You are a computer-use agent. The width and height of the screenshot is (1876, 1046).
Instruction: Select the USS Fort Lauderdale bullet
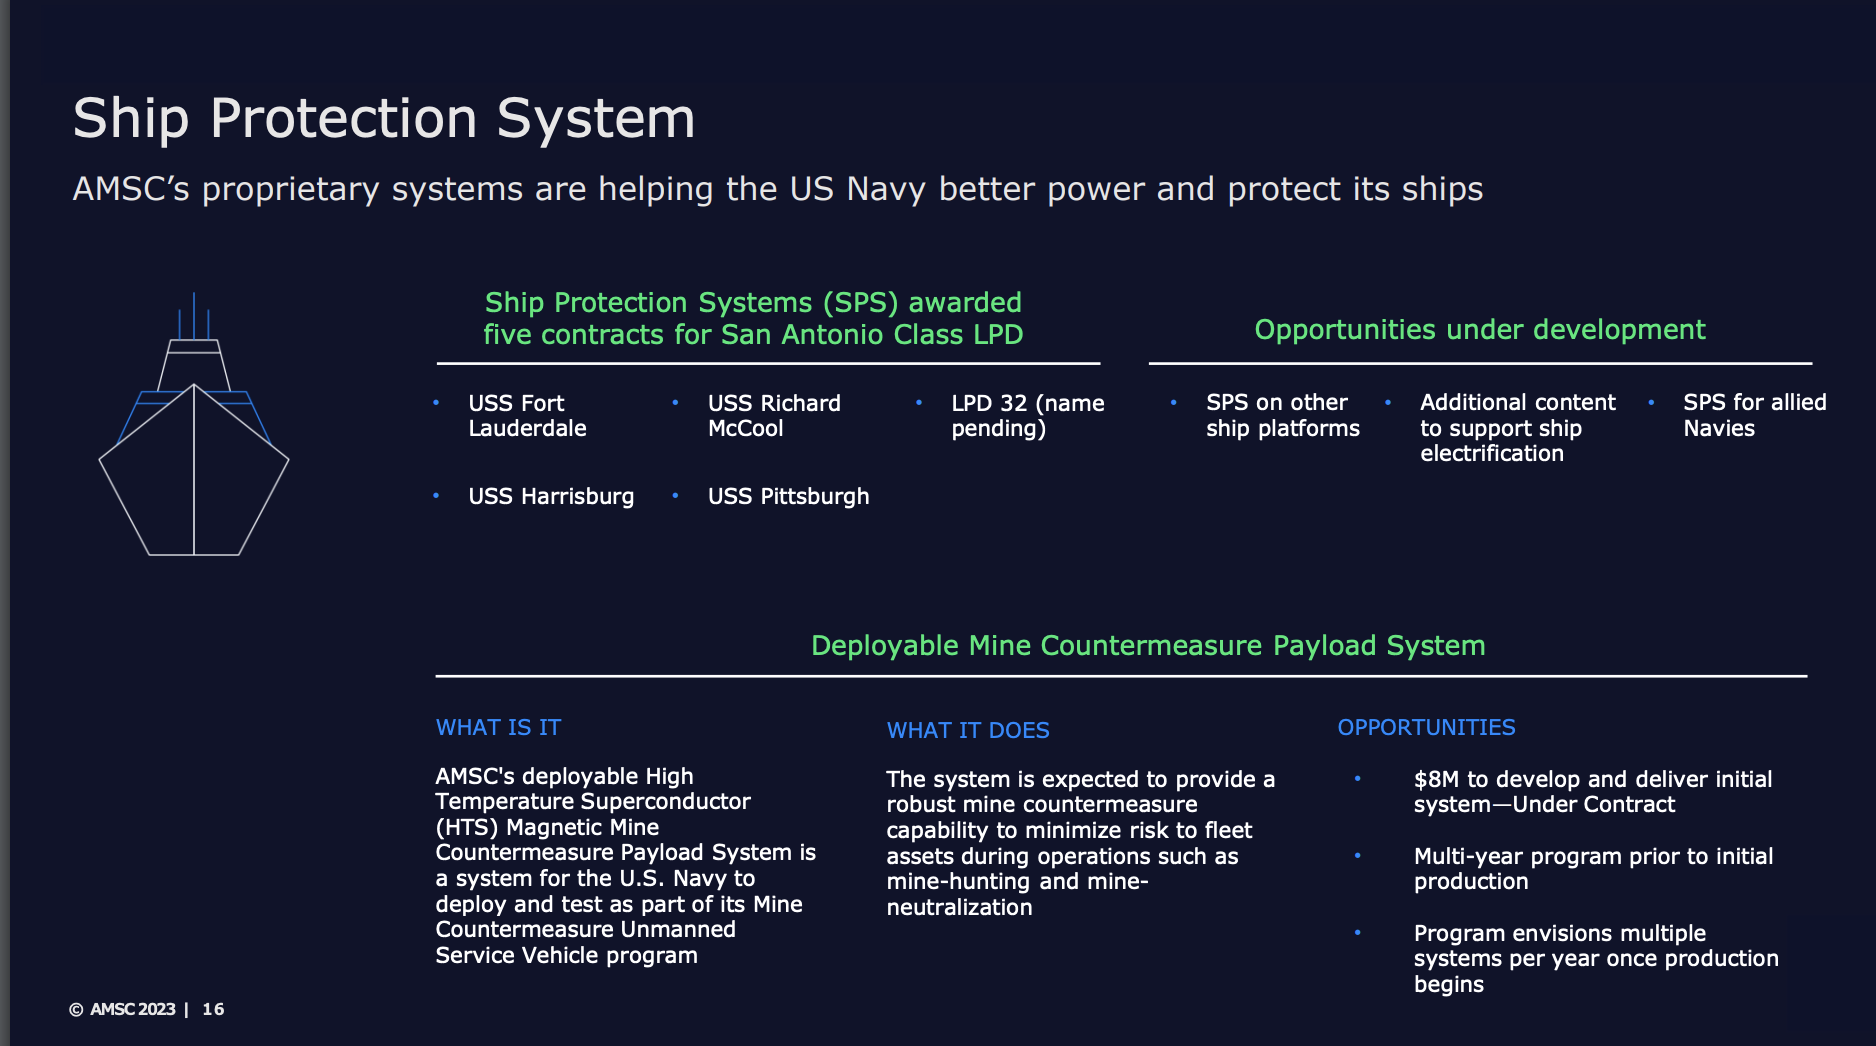(x=527, y=415)
